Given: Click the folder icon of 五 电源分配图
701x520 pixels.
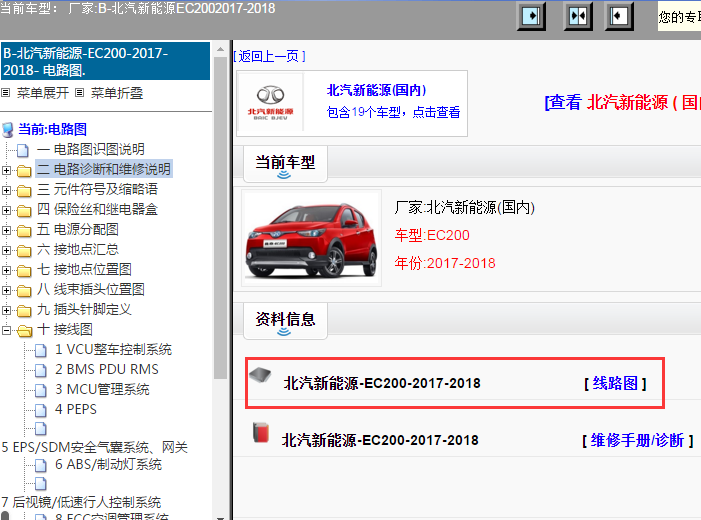Looking at the screenshot, I should tap(24, 230).
